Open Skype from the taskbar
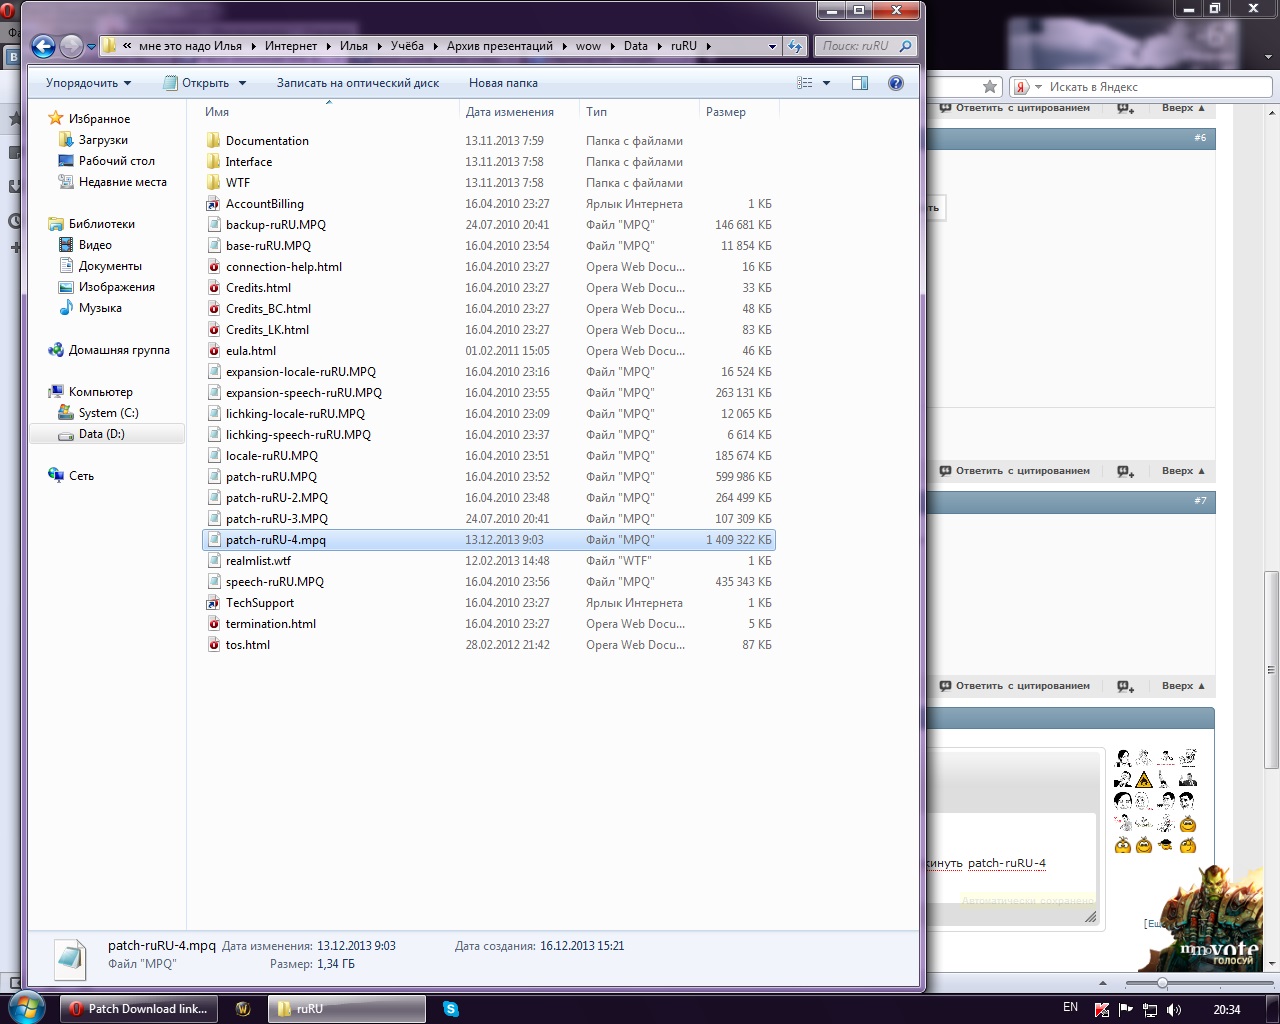 (x=451, y=1009)
